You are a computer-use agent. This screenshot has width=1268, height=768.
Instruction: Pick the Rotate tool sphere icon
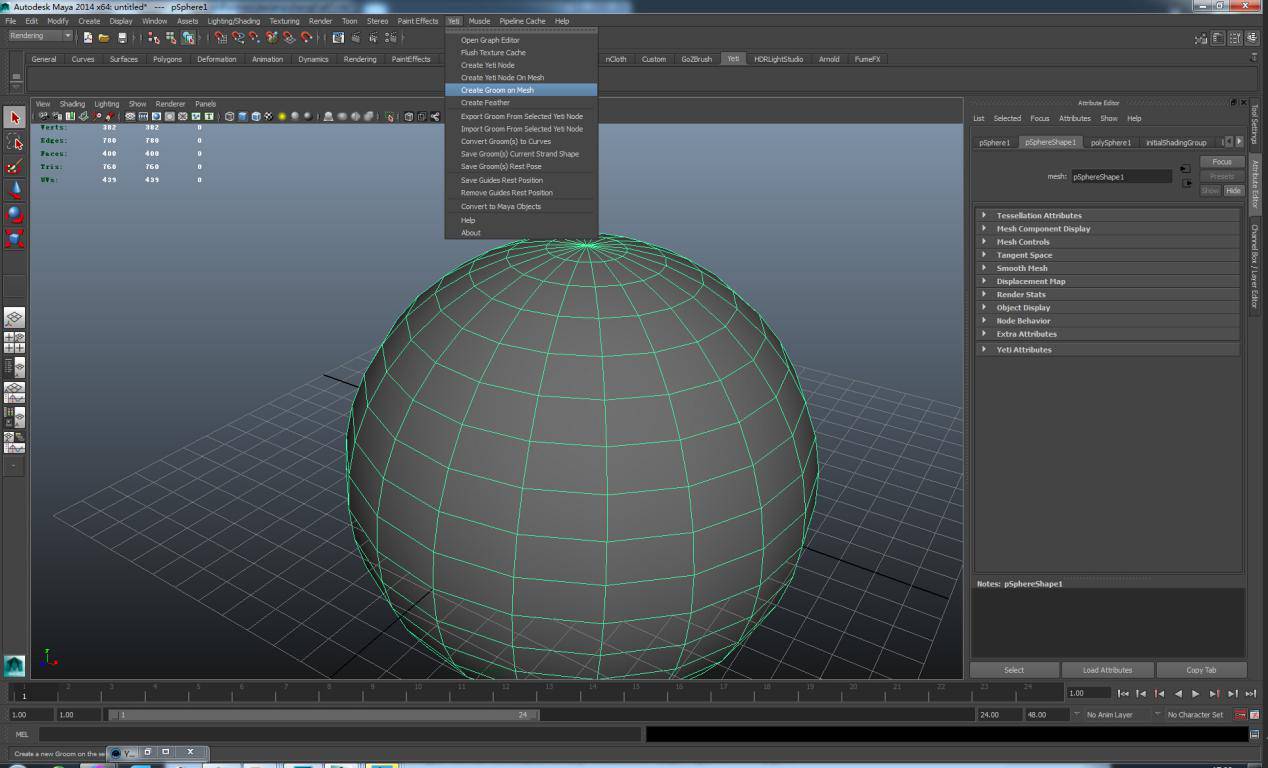(x=15, y=214)
